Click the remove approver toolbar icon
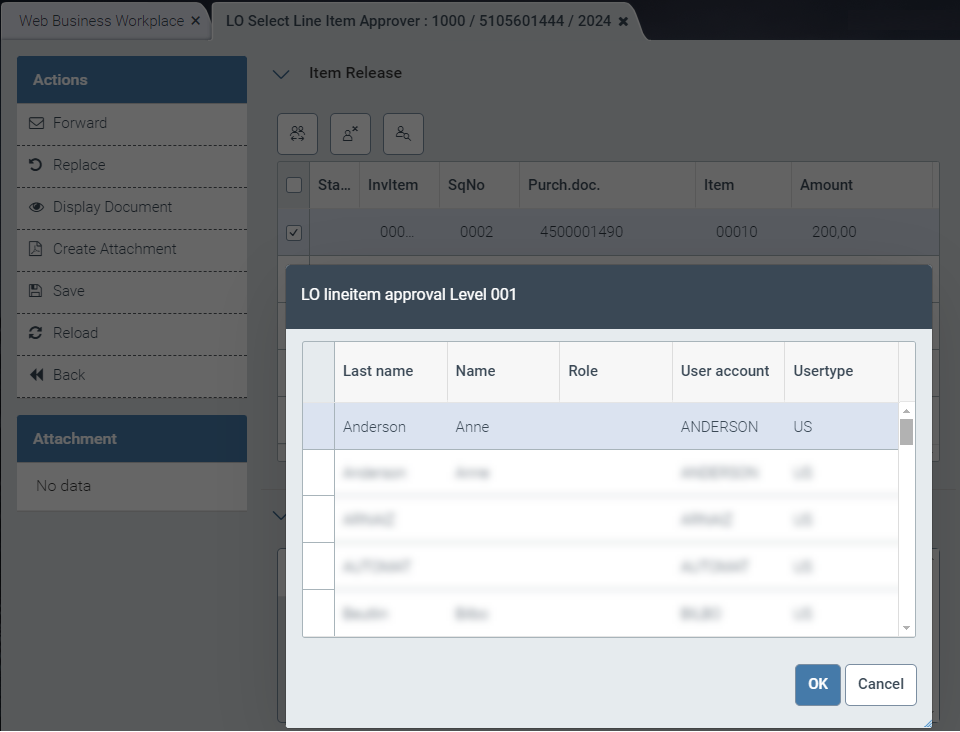This screenshot has width=960, height=732. point(350,134)
